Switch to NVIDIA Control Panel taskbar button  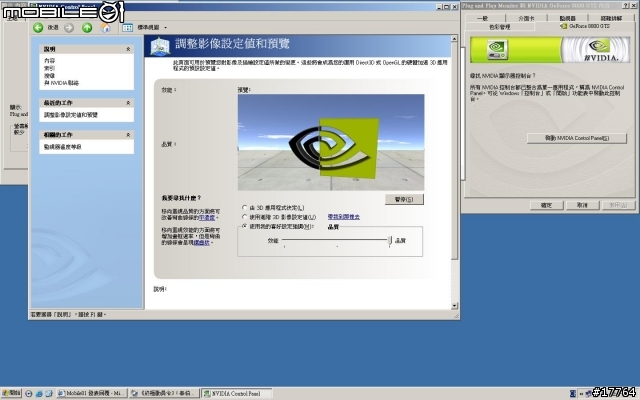(237, 393)
